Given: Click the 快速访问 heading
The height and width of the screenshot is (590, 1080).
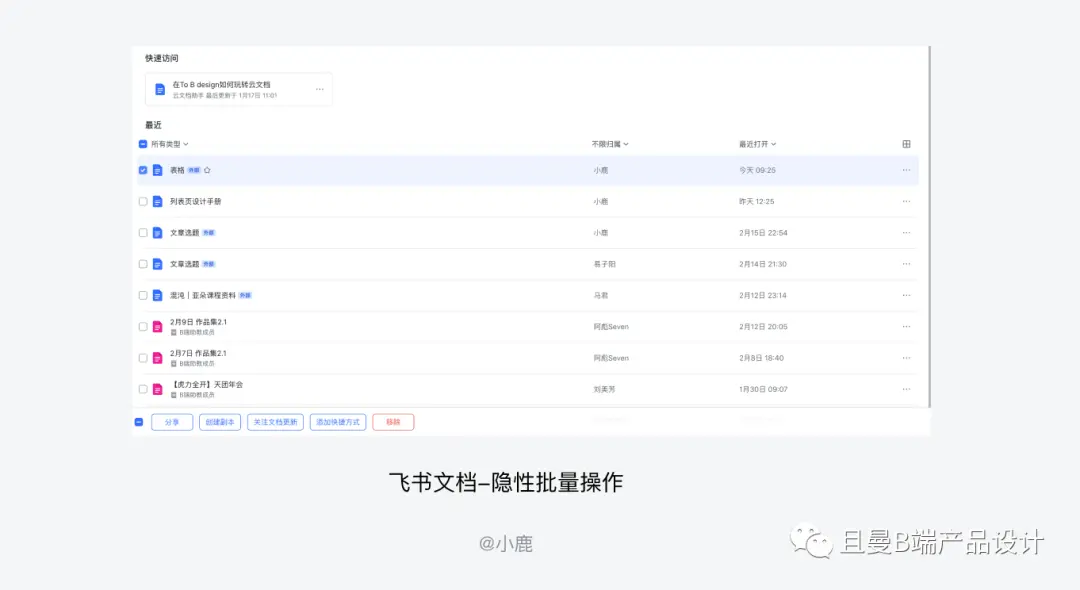Looking at the screenshot, I should point(162,58).
